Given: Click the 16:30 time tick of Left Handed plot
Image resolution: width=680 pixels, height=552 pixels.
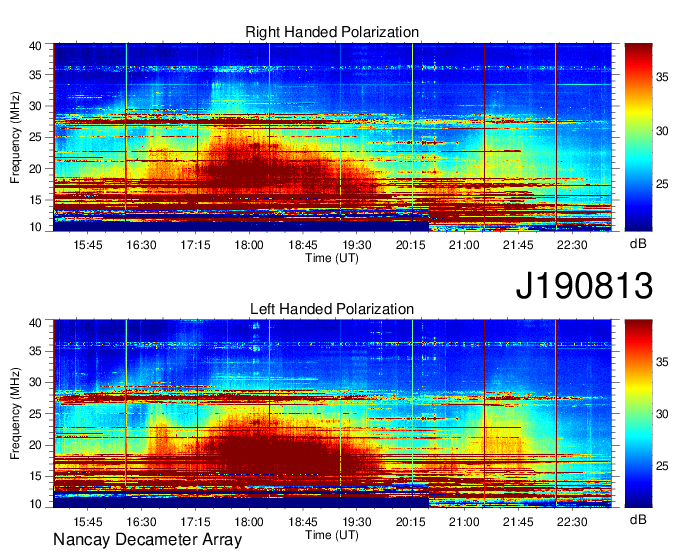Looking at the screenshot, I should (141, 521).
